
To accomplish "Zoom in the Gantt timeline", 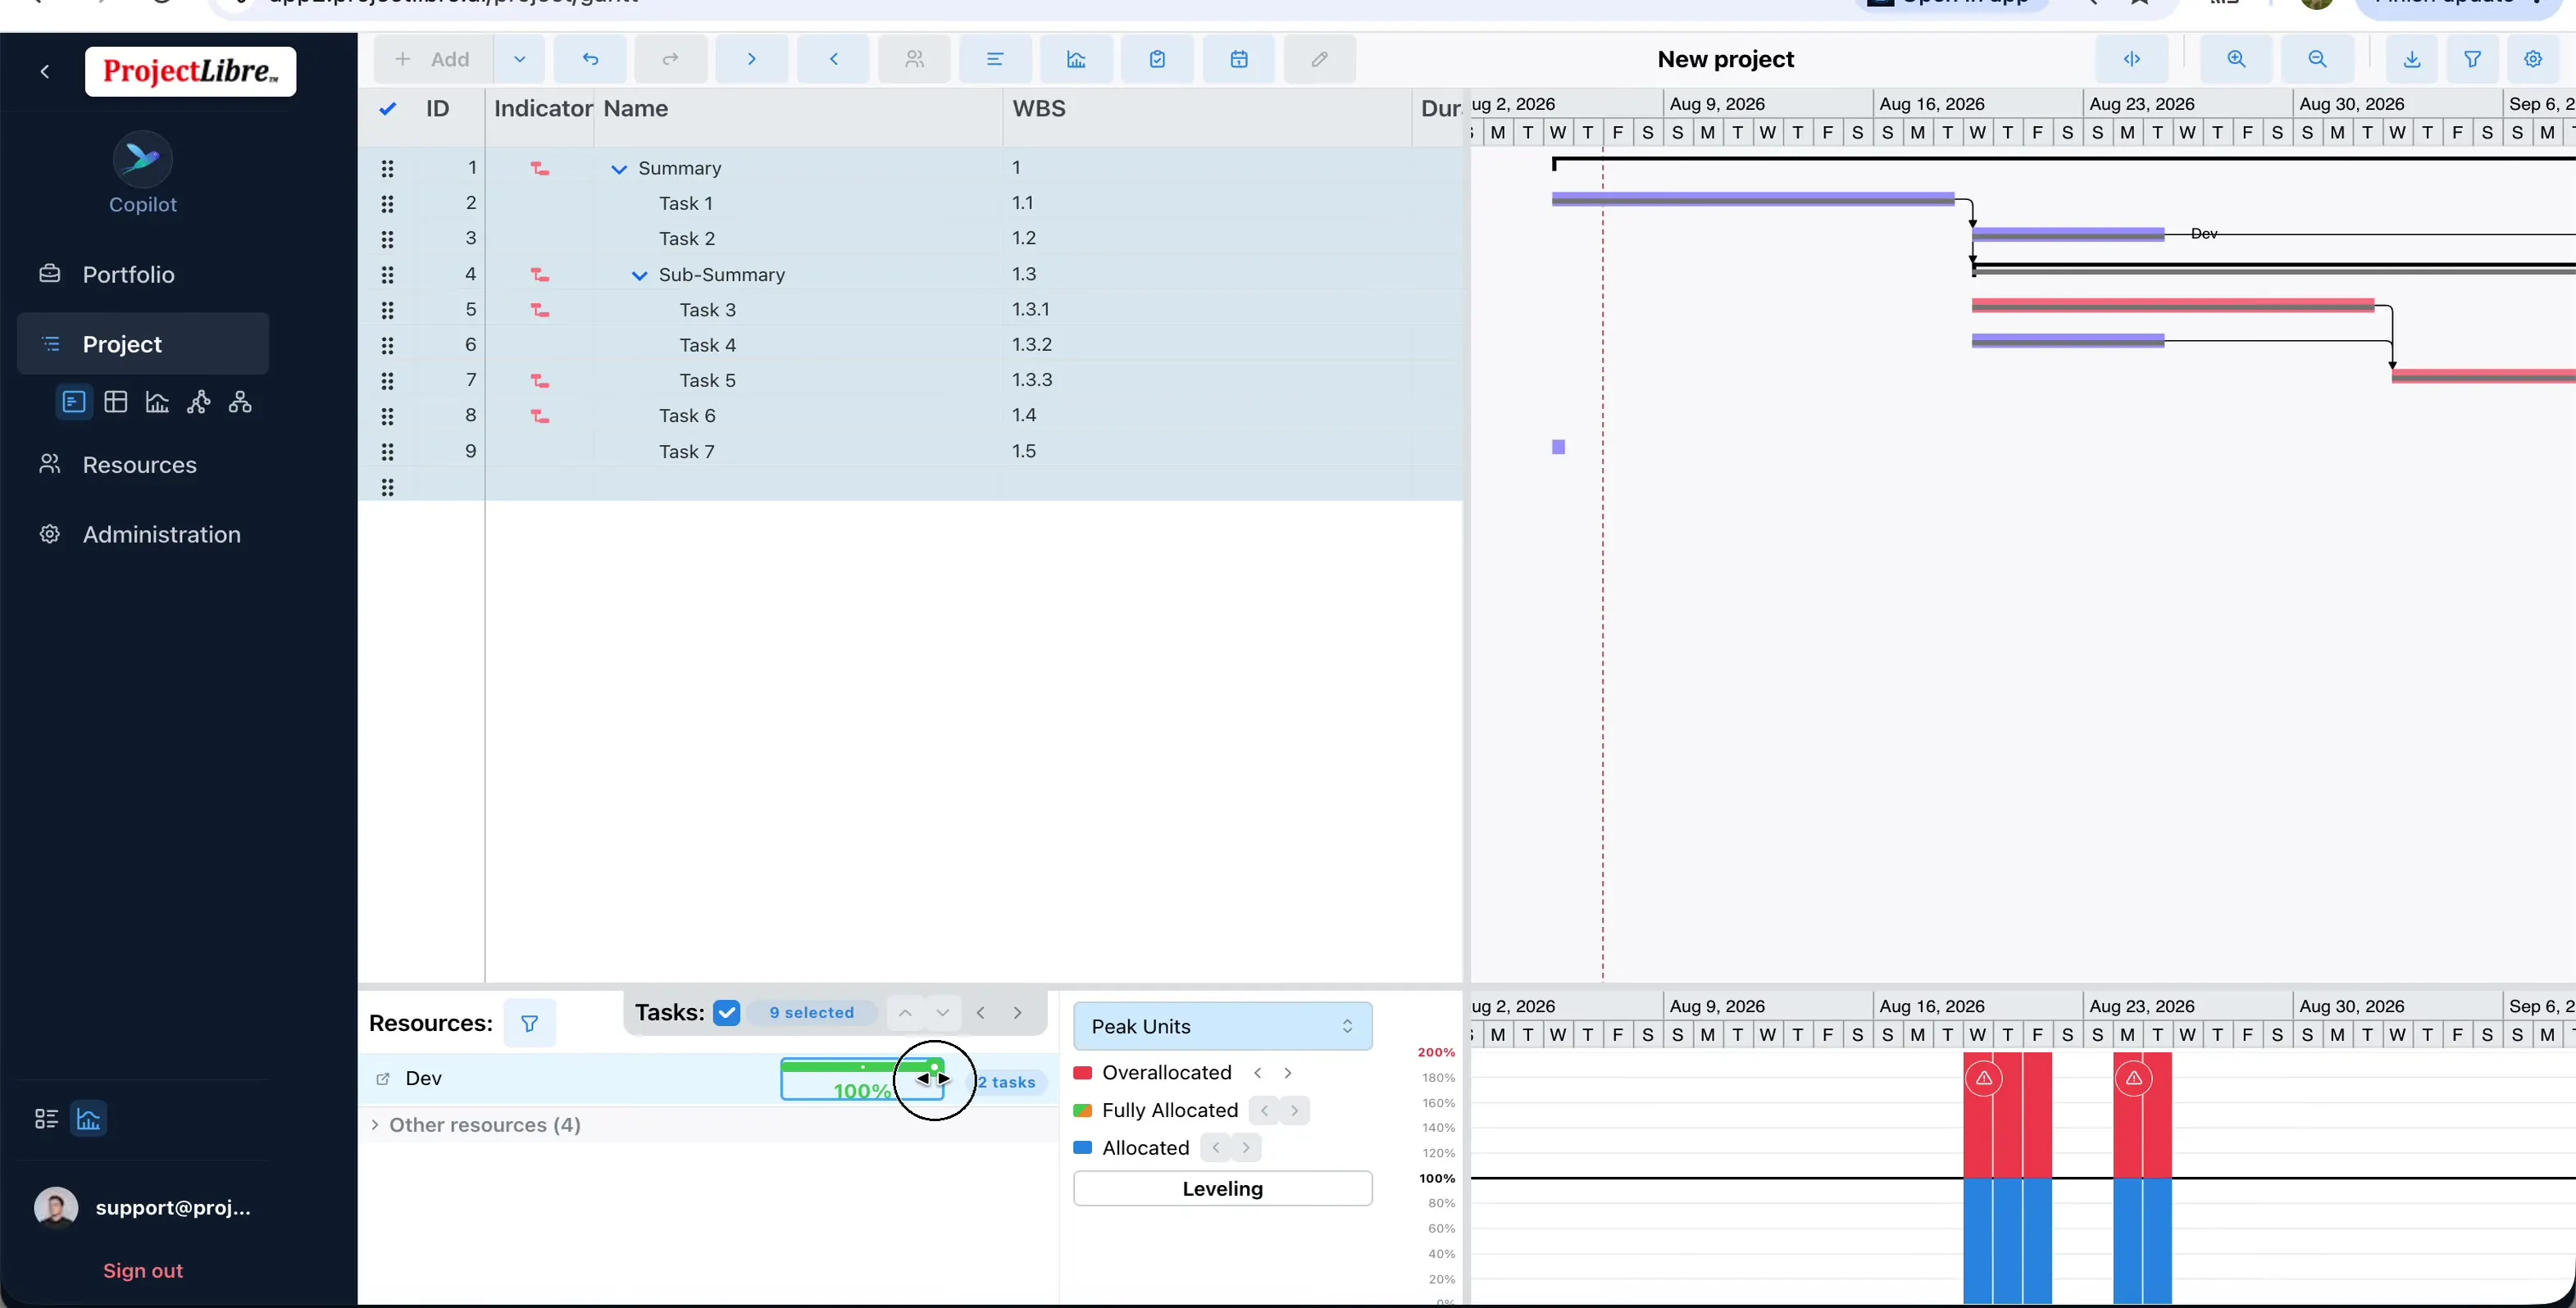I will tap(2236, 59).
